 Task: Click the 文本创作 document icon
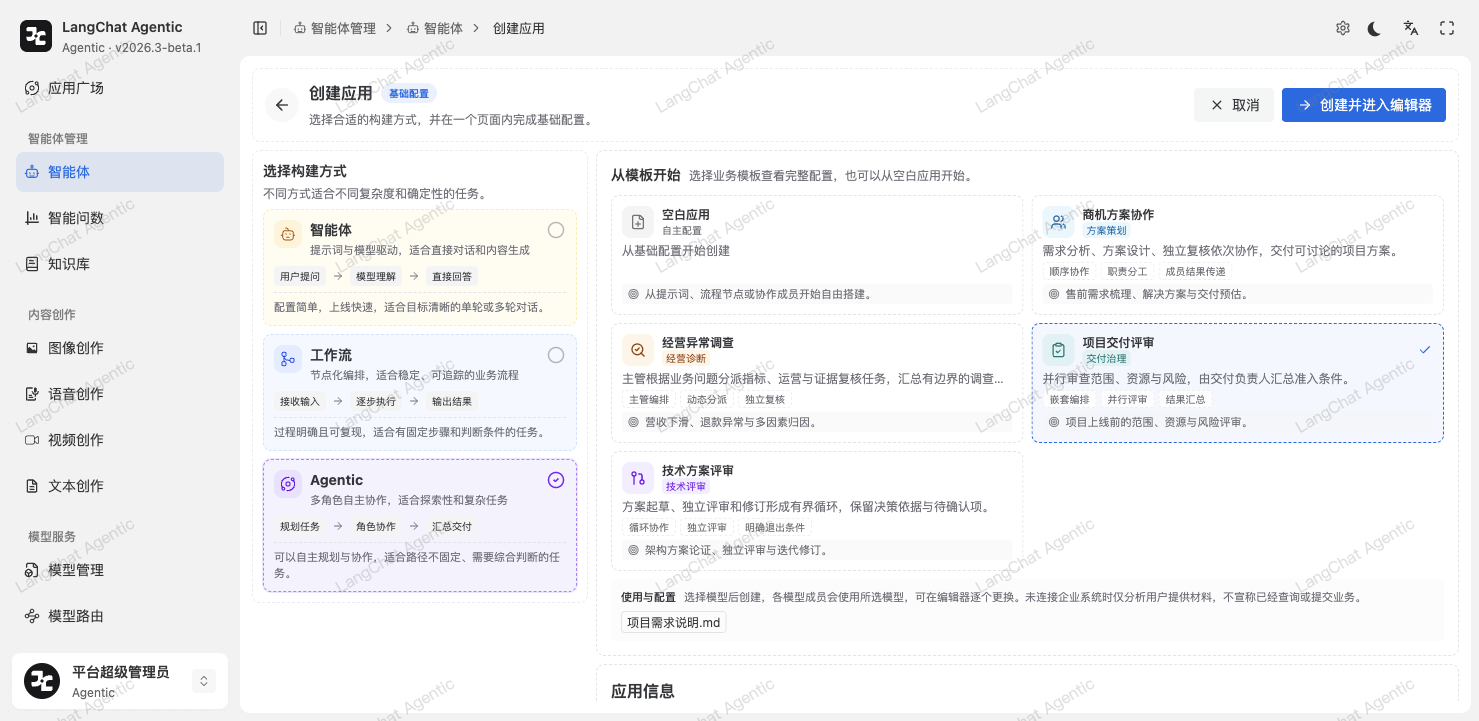(x=32, y=486)
